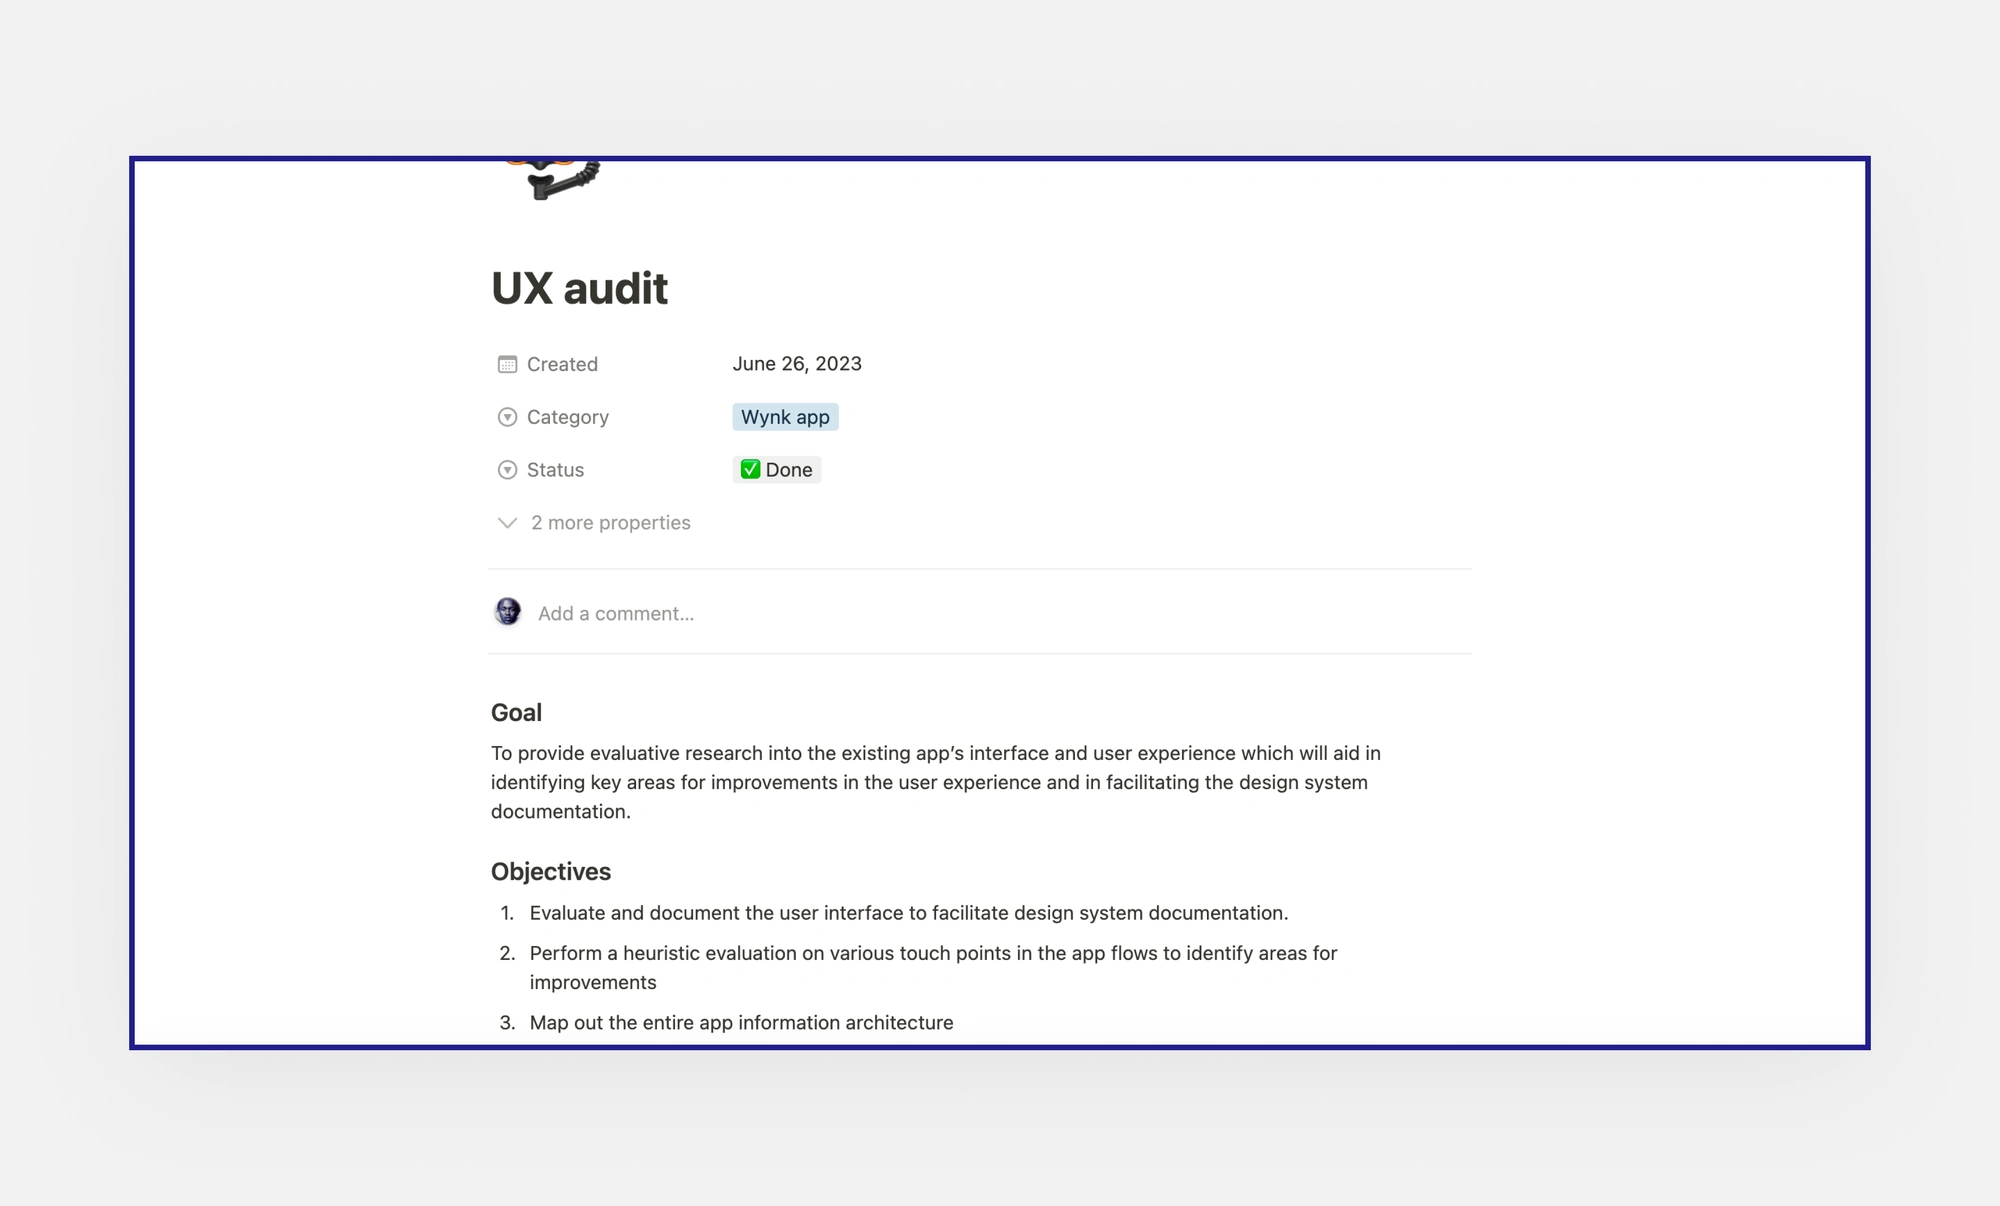Click the Wynk app category tag
The width and height of the screenshot is (2000, 1206).
(x=784, y=416)
